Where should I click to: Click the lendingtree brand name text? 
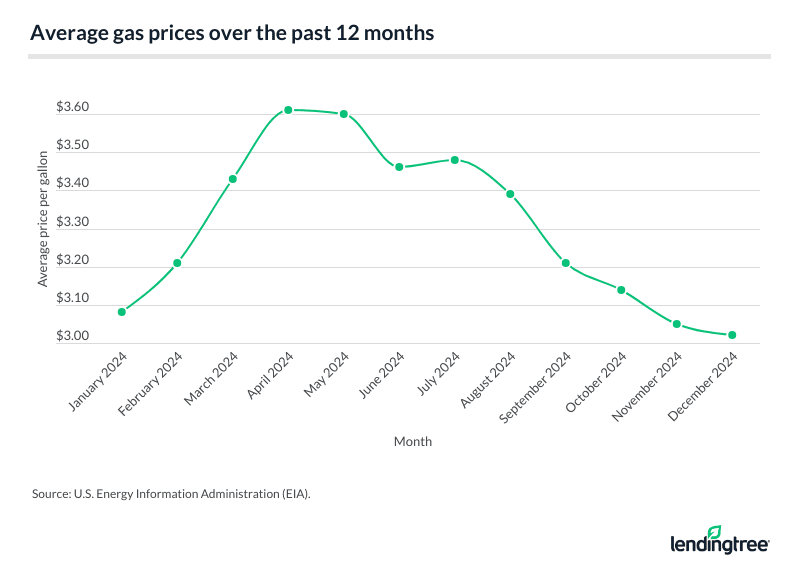click(718, 545)
